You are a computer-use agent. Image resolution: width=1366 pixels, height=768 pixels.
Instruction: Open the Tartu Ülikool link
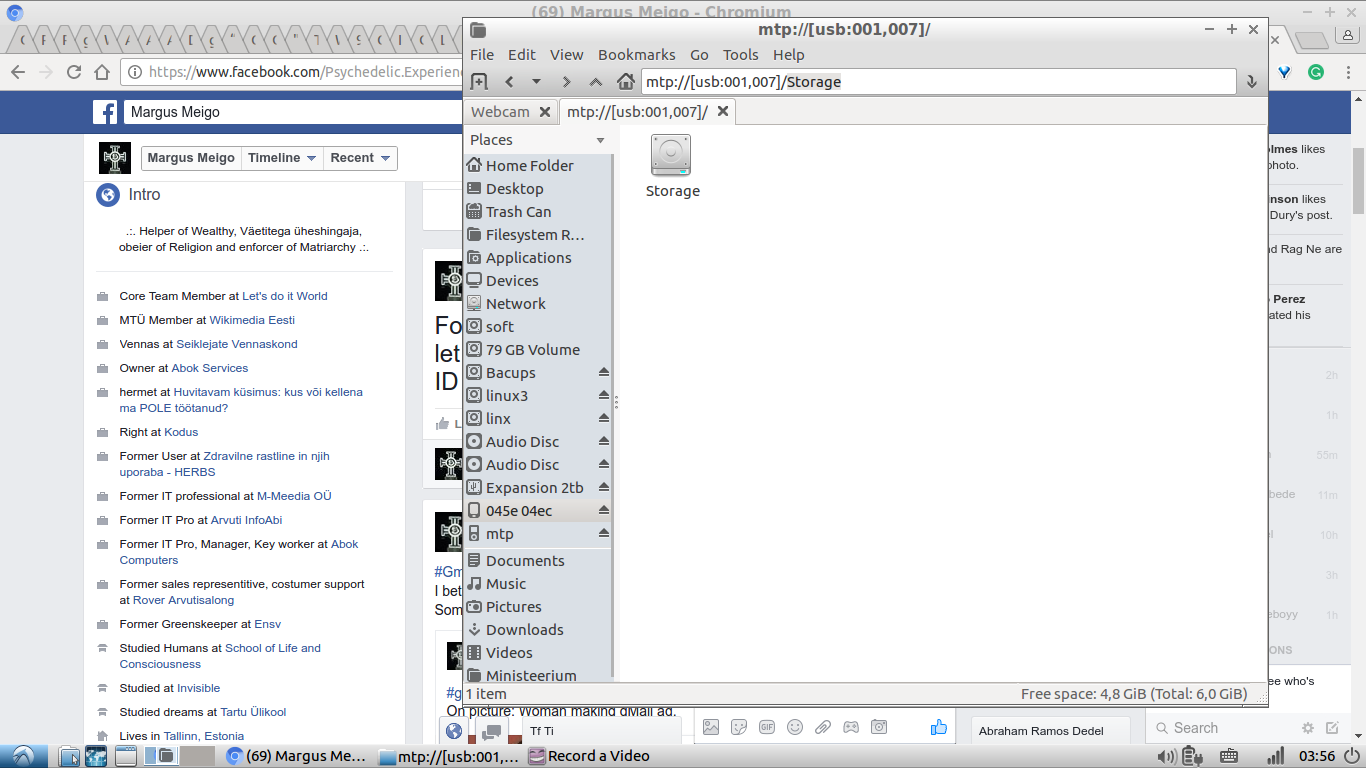[253, 712]
